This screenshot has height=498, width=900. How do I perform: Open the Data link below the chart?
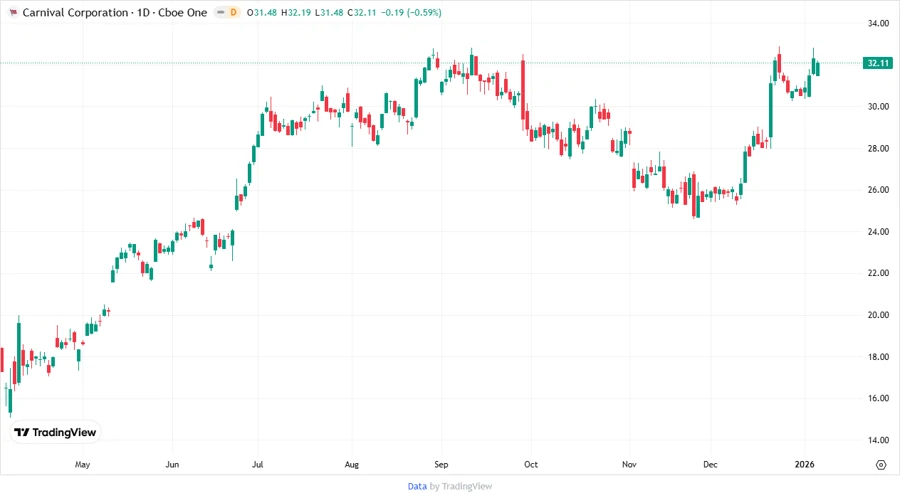417,486
